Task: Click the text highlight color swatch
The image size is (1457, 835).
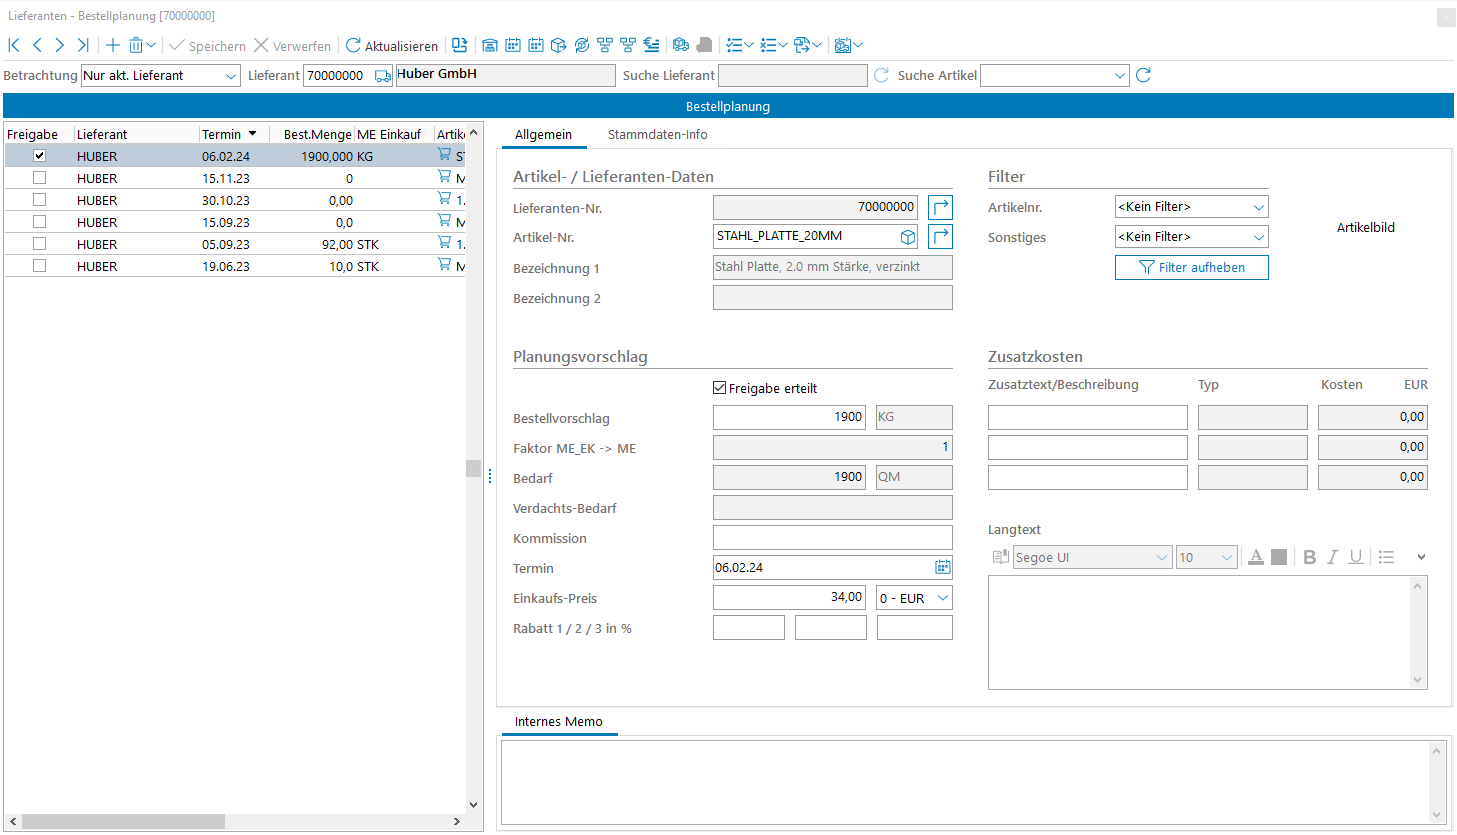Action: click(1279, 557)
